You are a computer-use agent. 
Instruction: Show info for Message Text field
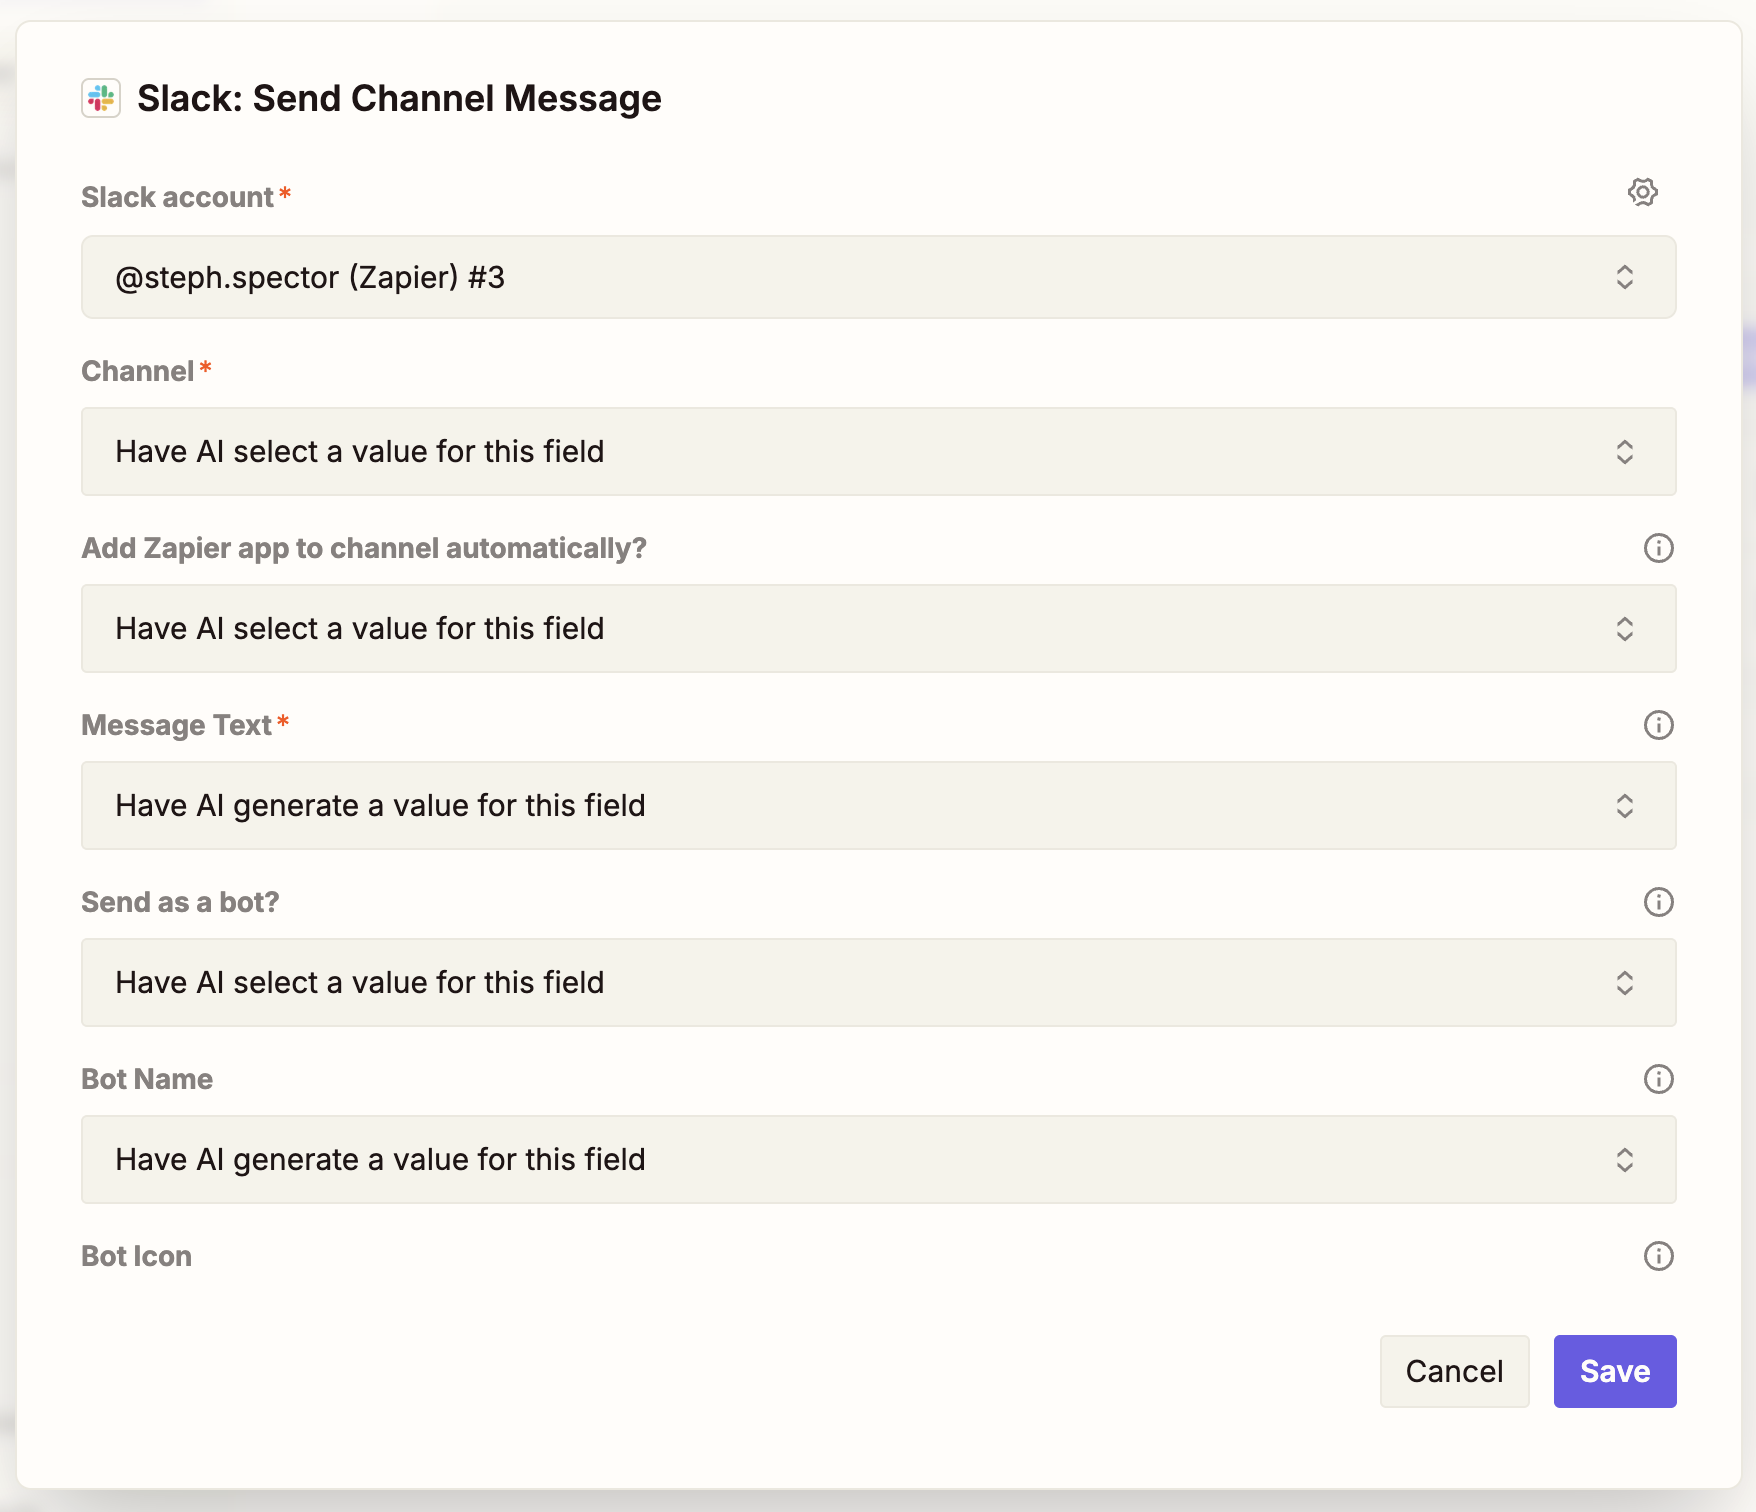click(x=1658, y=725)
